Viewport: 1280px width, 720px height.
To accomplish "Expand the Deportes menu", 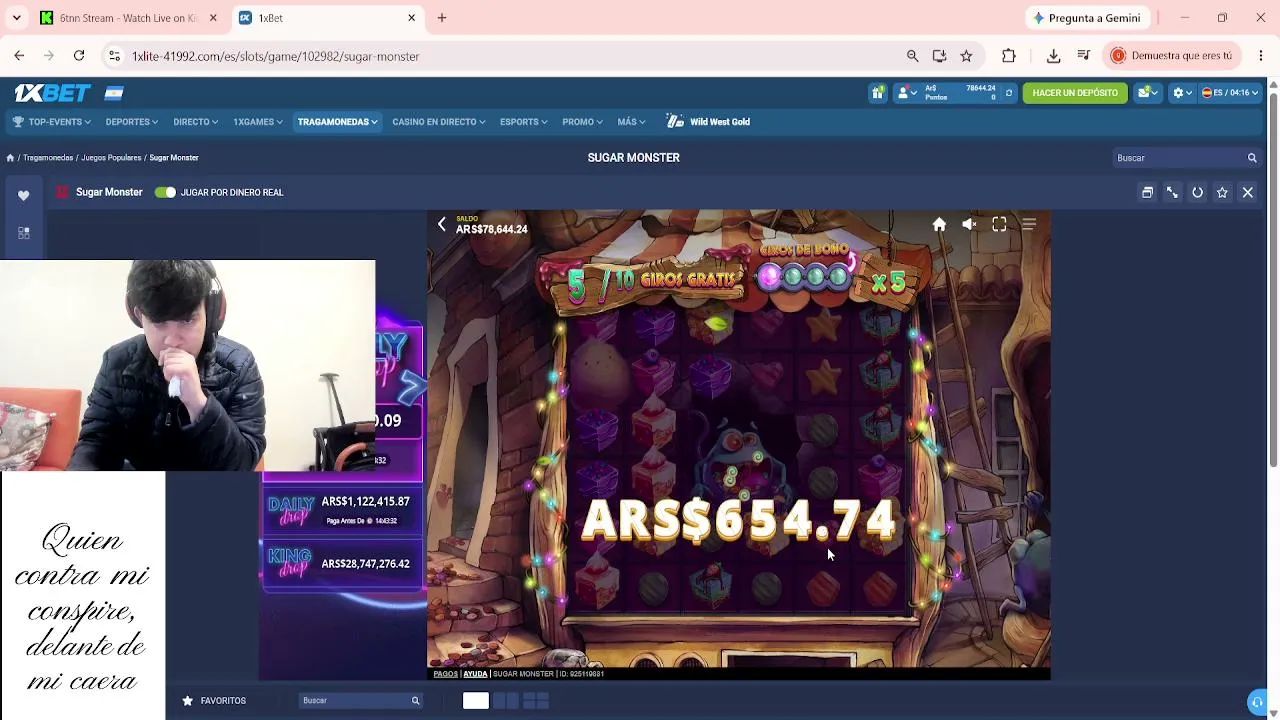I will point(131,122).
